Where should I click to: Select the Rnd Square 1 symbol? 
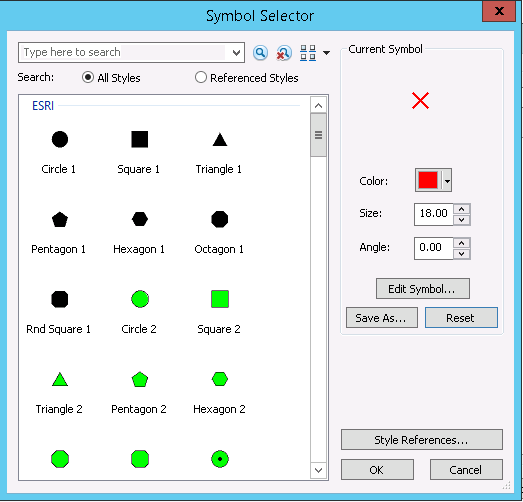60,299
